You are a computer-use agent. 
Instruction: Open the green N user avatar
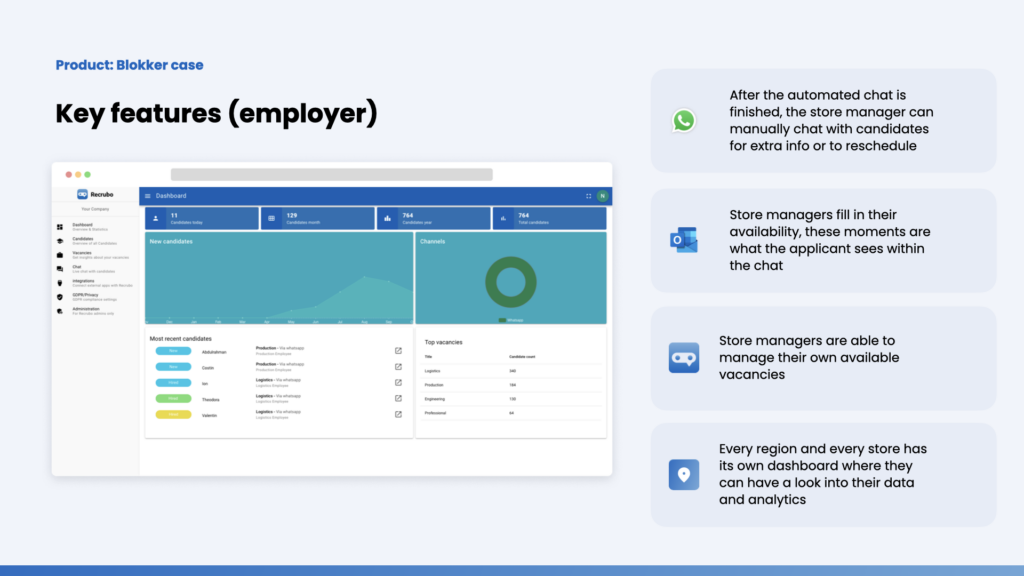[x=603, y=196]
